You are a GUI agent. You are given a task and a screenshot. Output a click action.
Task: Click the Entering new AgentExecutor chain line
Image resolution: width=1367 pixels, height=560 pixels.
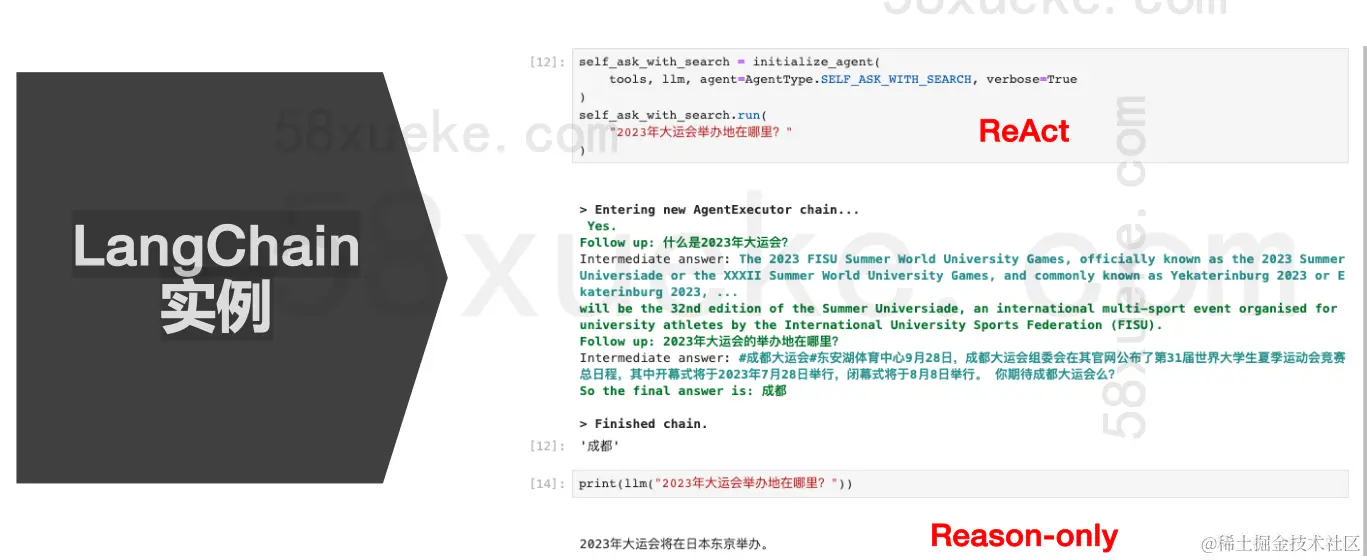(x=719, y=210)
